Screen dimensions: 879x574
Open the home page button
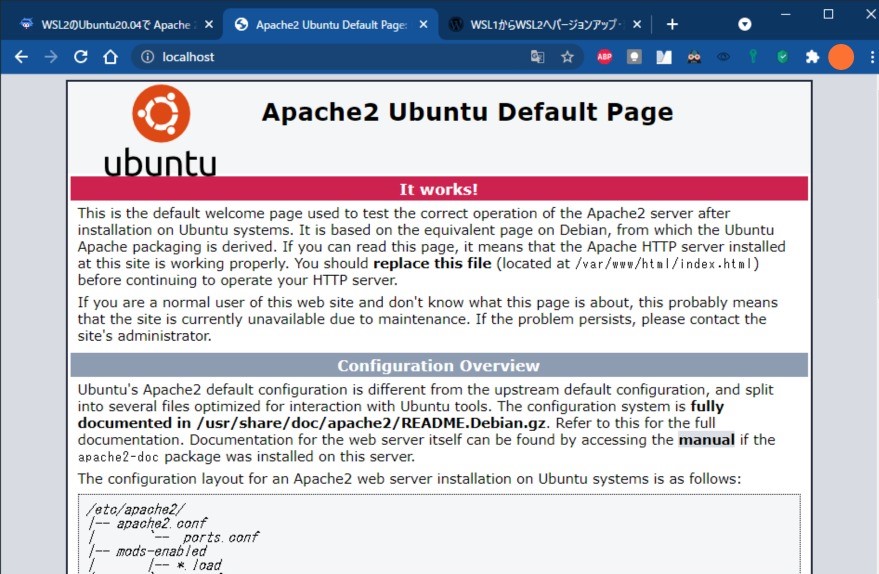(x=110, y=57)
